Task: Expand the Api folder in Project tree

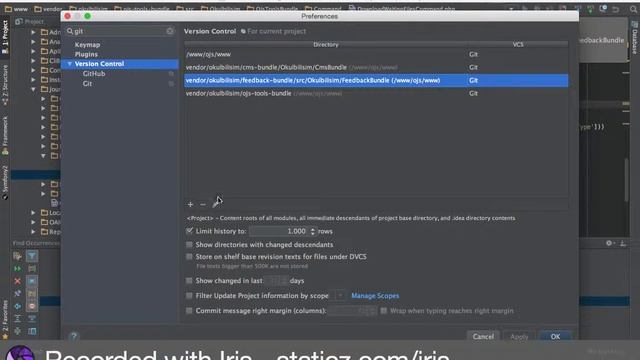Action: pos(33,51)
